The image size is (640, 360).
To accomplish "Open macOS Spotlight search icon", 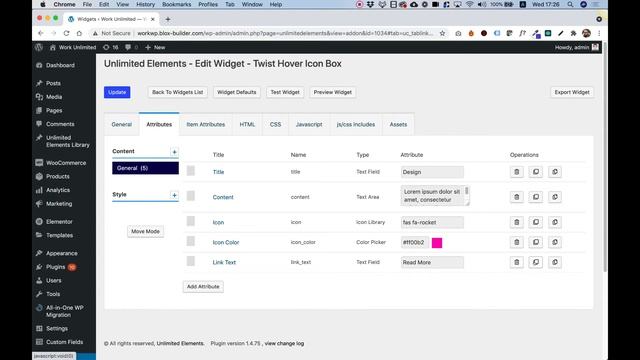I will pos(570,4).
